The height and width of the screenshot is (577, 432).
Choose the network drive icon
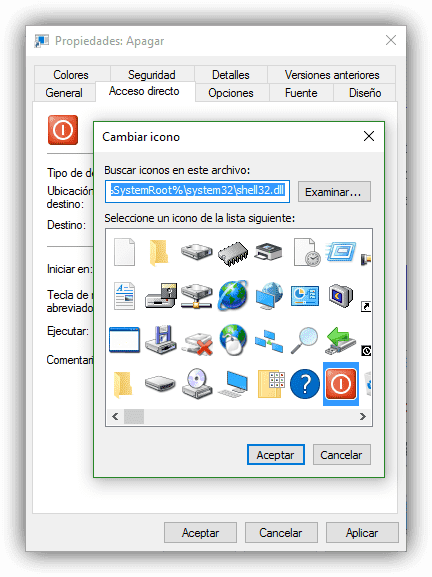pyautogui.click(x=196, y=296)
